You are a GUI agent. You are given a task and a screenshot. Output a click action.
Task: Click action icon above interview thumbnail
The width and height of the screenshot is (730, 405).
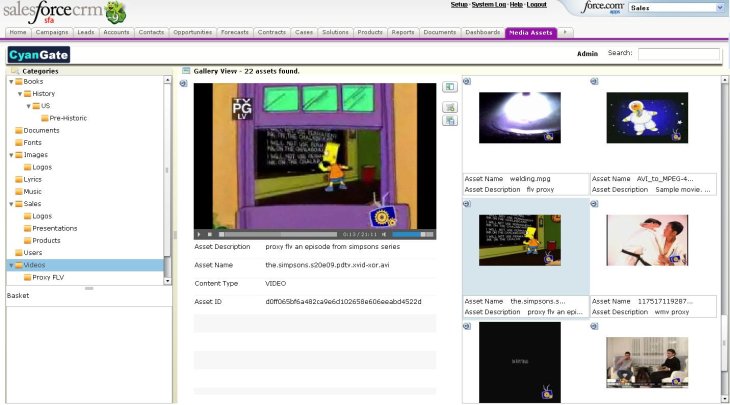click(x=594, y=326)
